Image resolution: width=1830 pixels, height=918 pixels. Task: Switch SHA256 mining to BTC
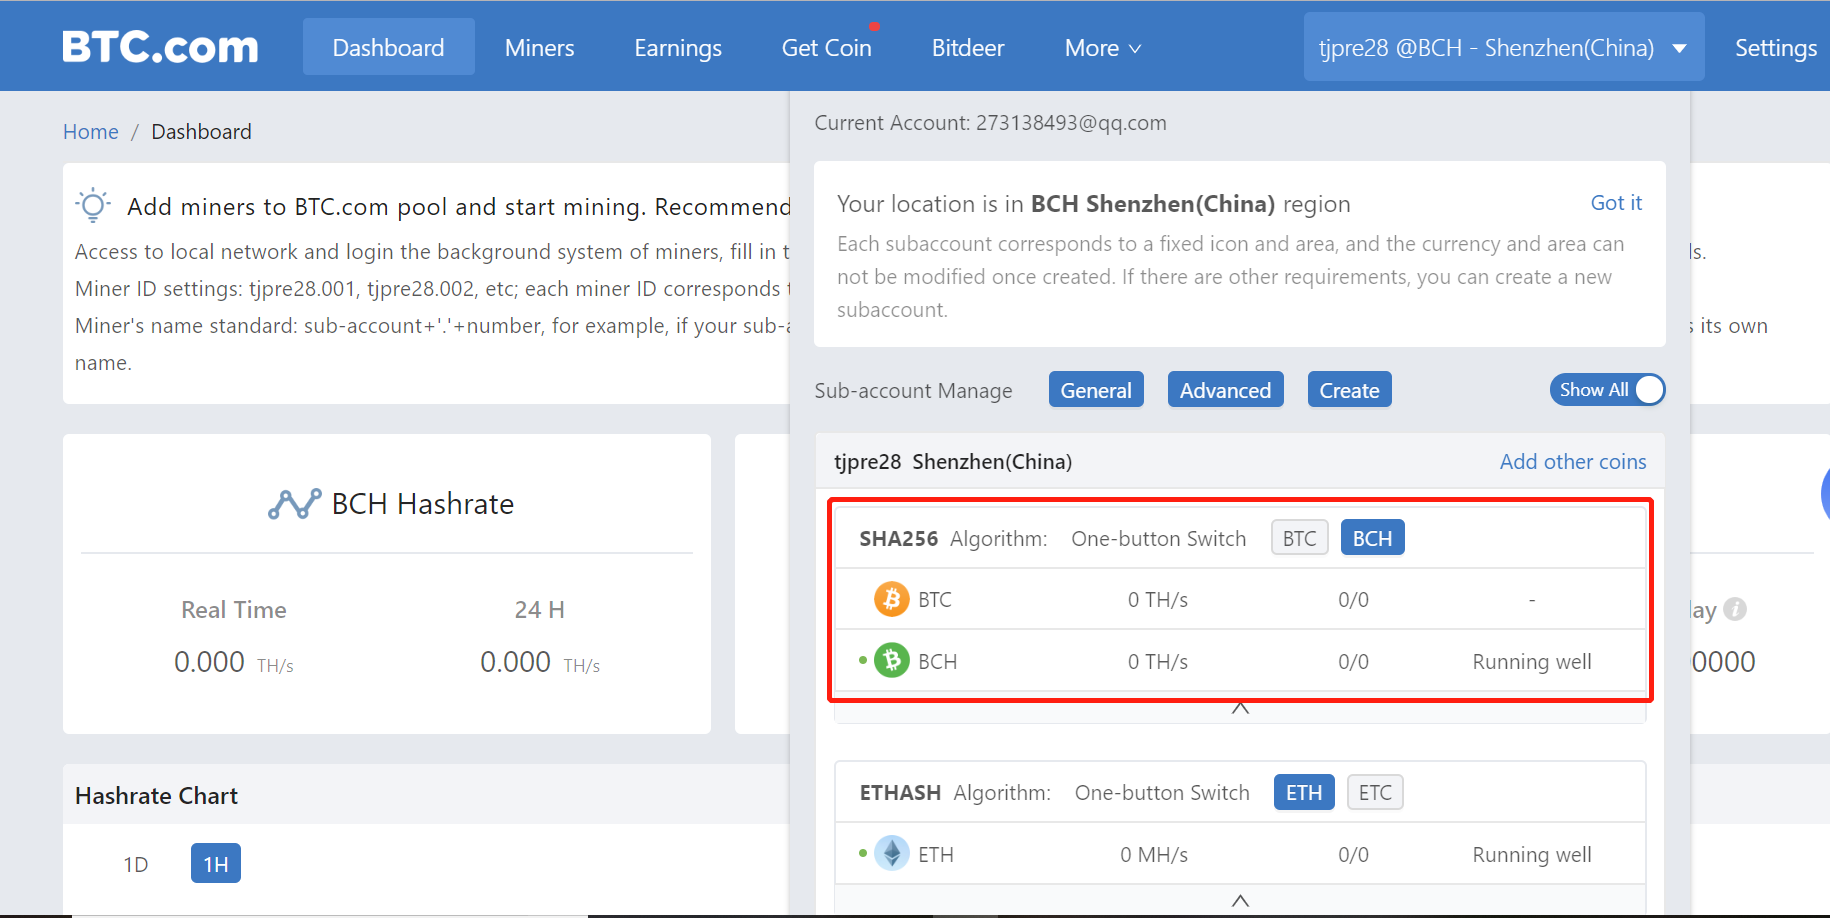(x=1299, y=538)
